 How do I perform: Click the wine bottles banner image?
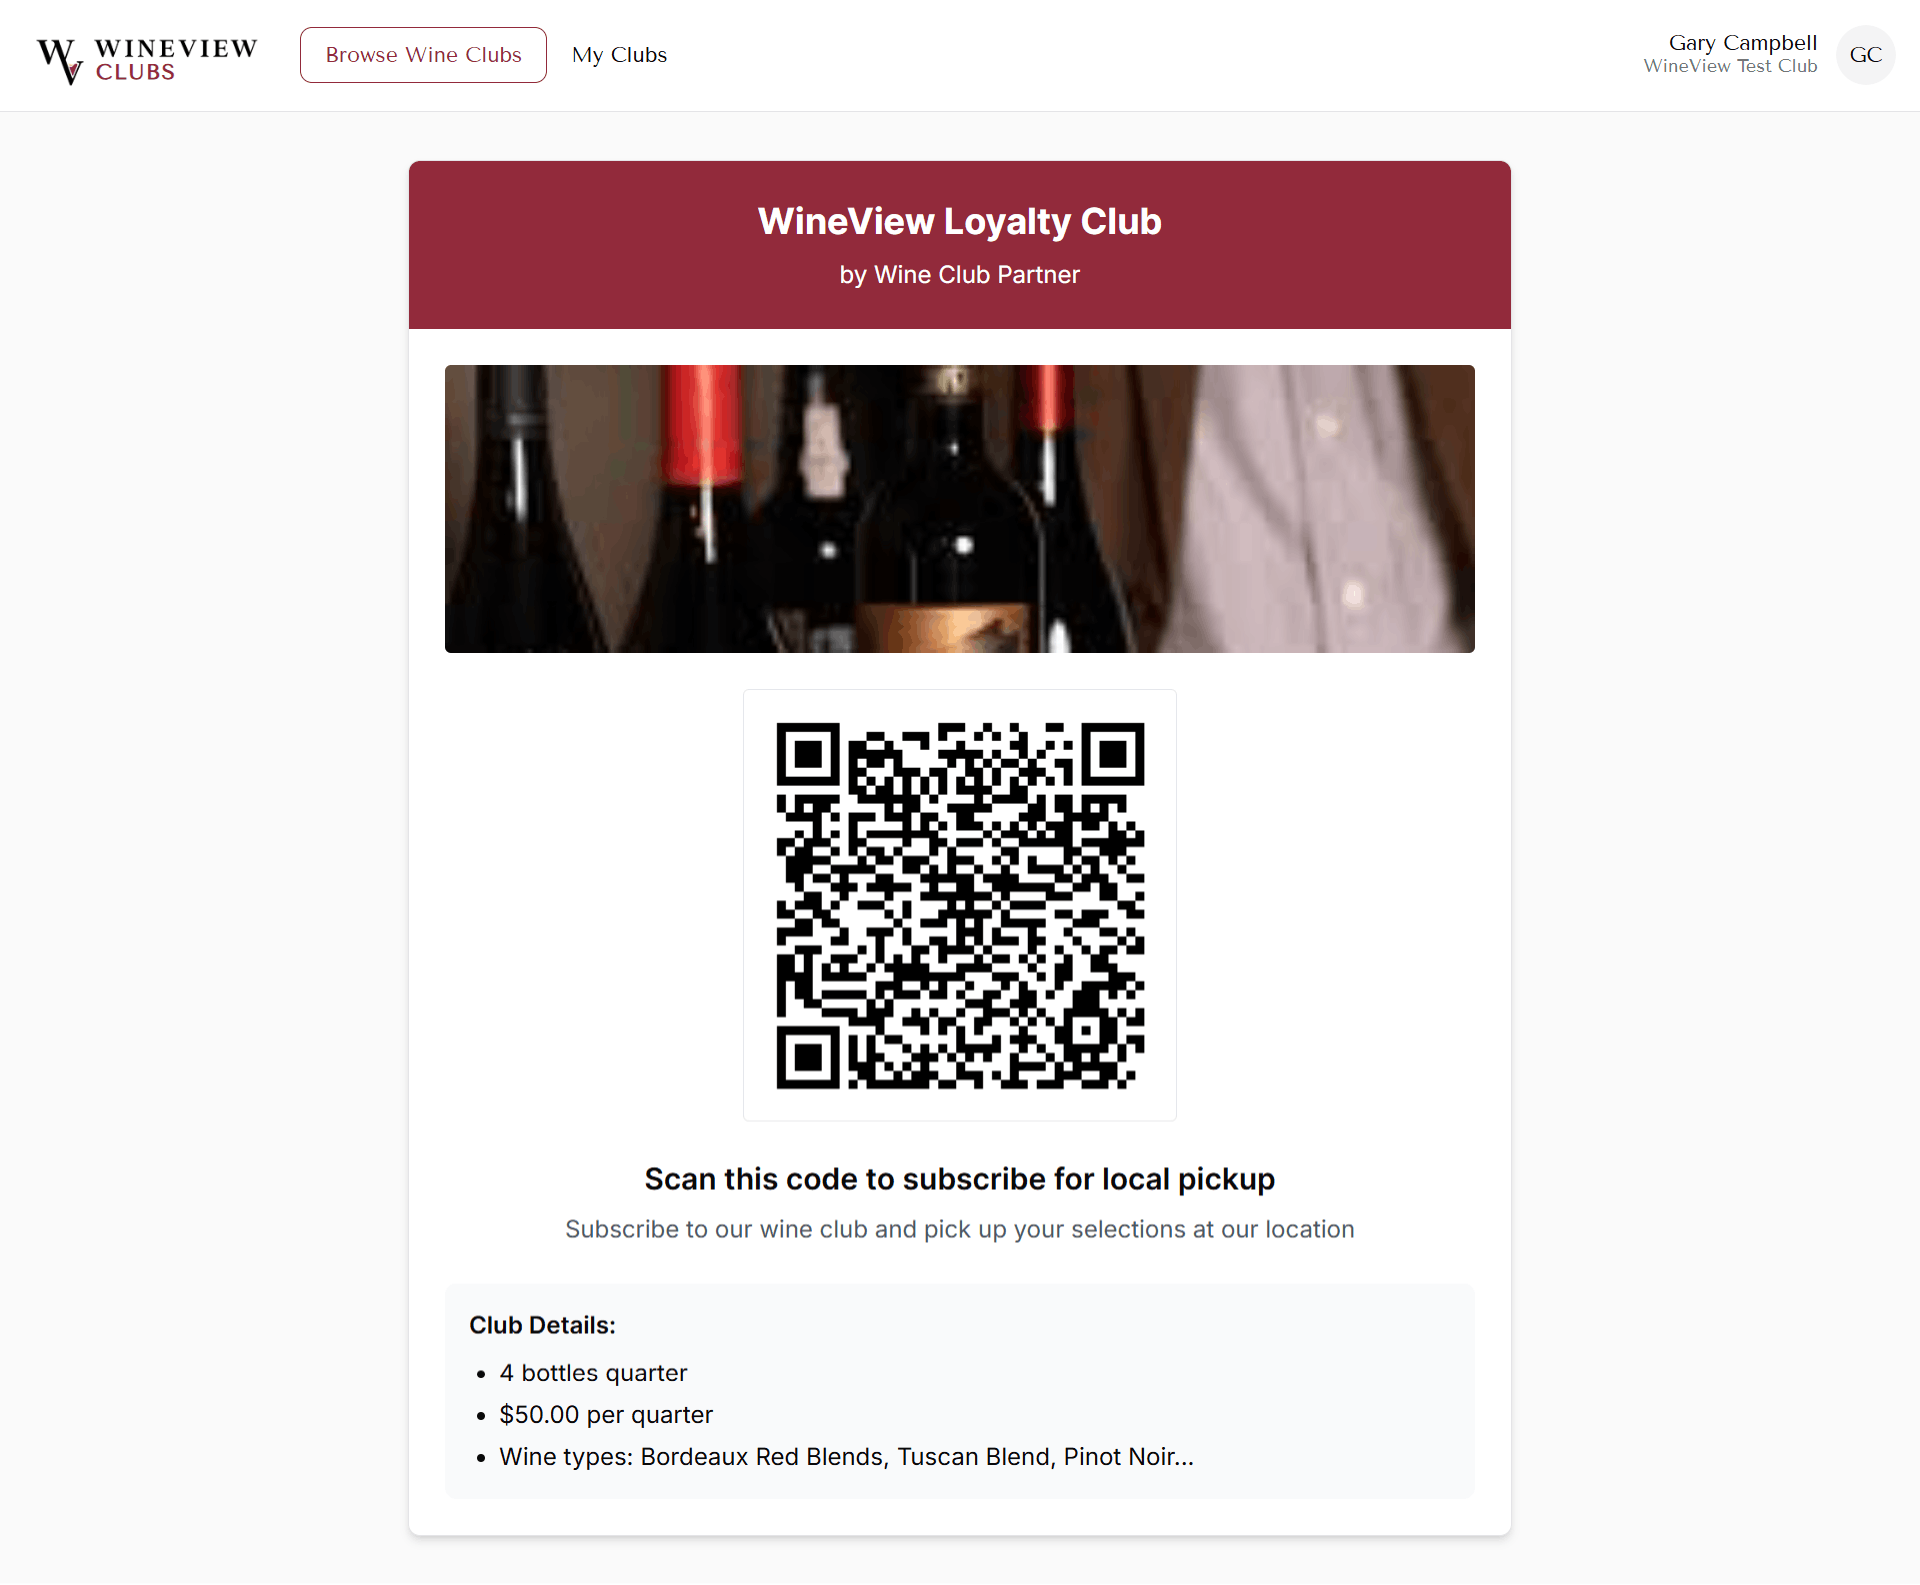[x=960, y=509]
